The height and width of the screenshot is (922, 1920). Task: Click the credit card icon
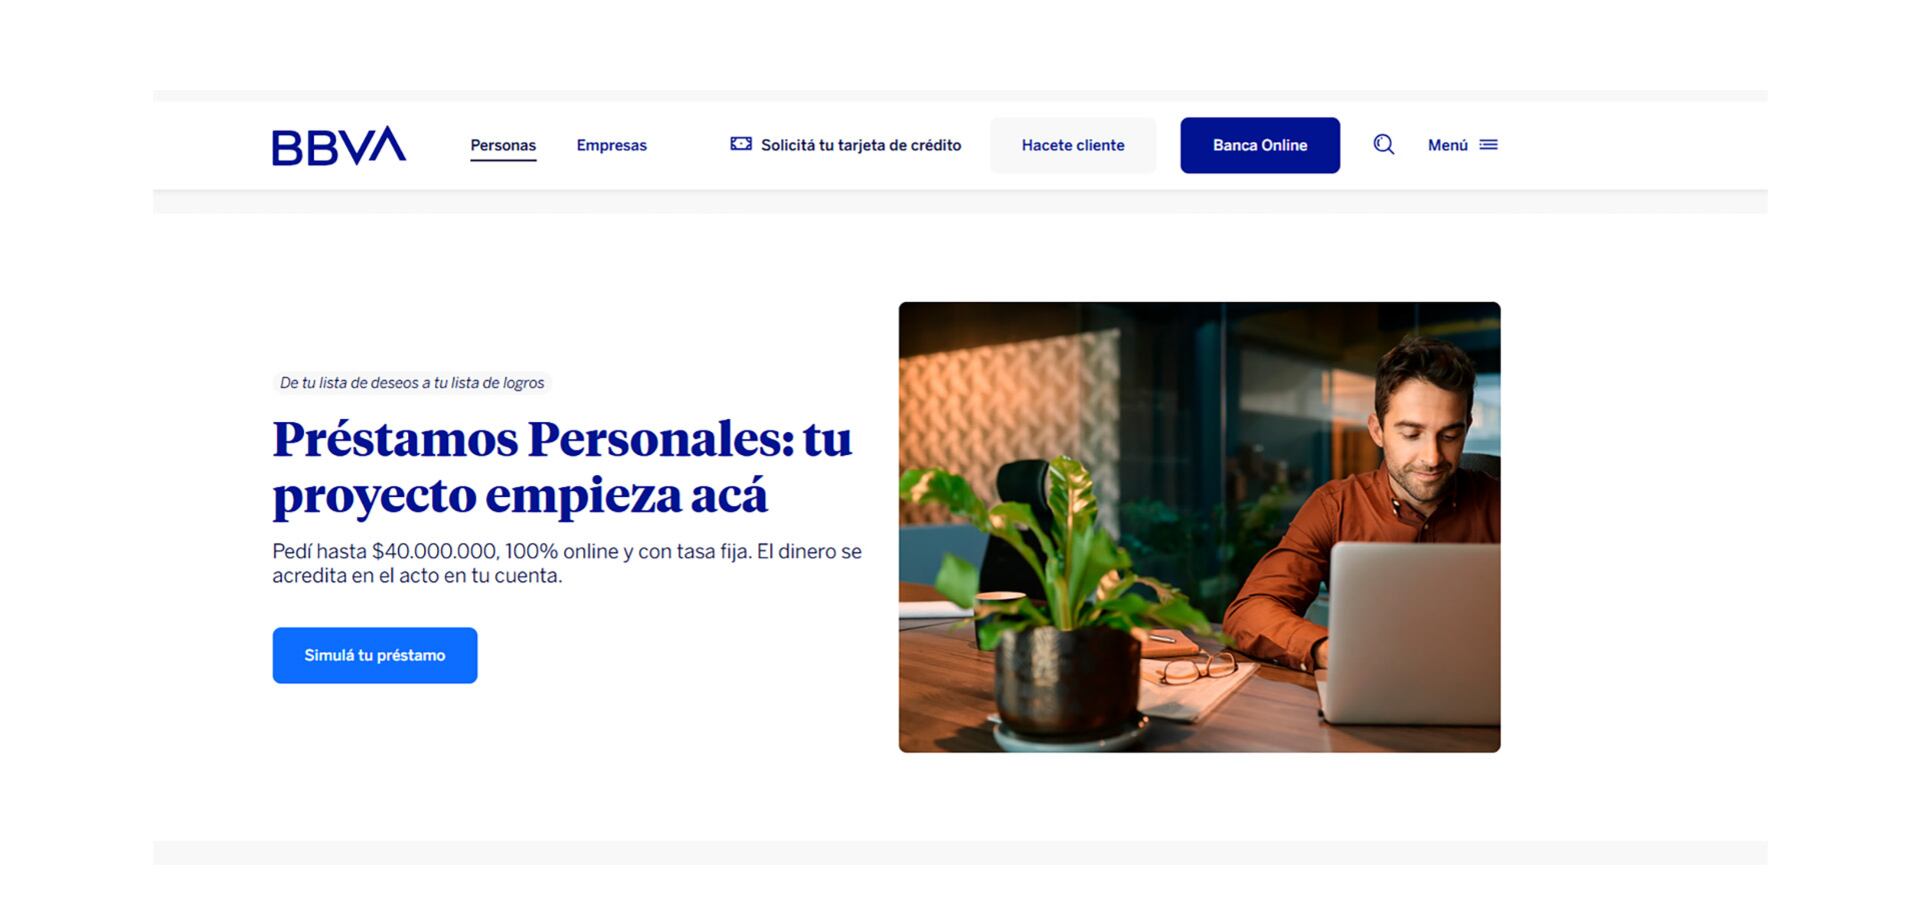741,144
